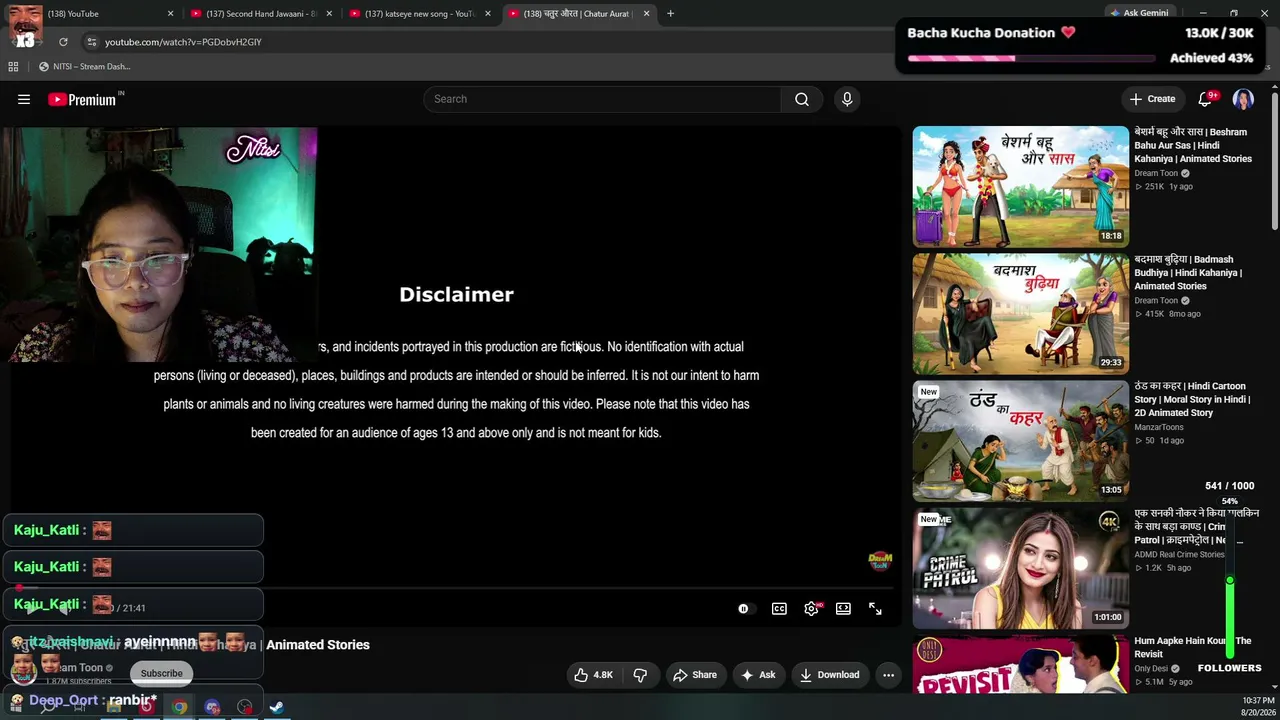Open the account avatar menu
This screenshot has width=1280, height=720.
coord(1243,99)
